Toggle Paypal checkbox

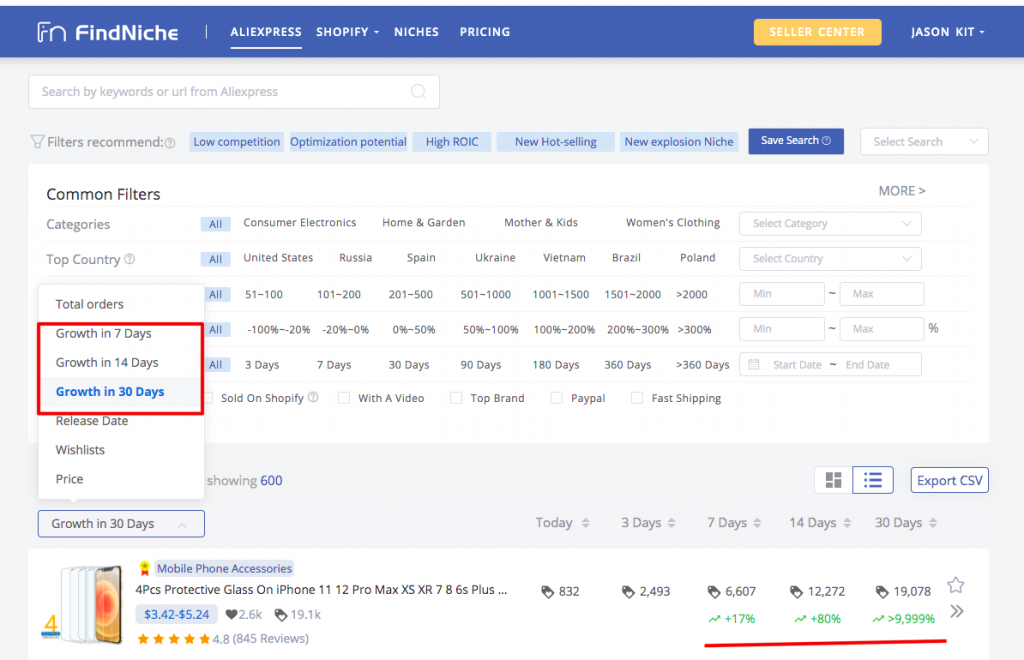pyautogui.click(x=556, y=398)
